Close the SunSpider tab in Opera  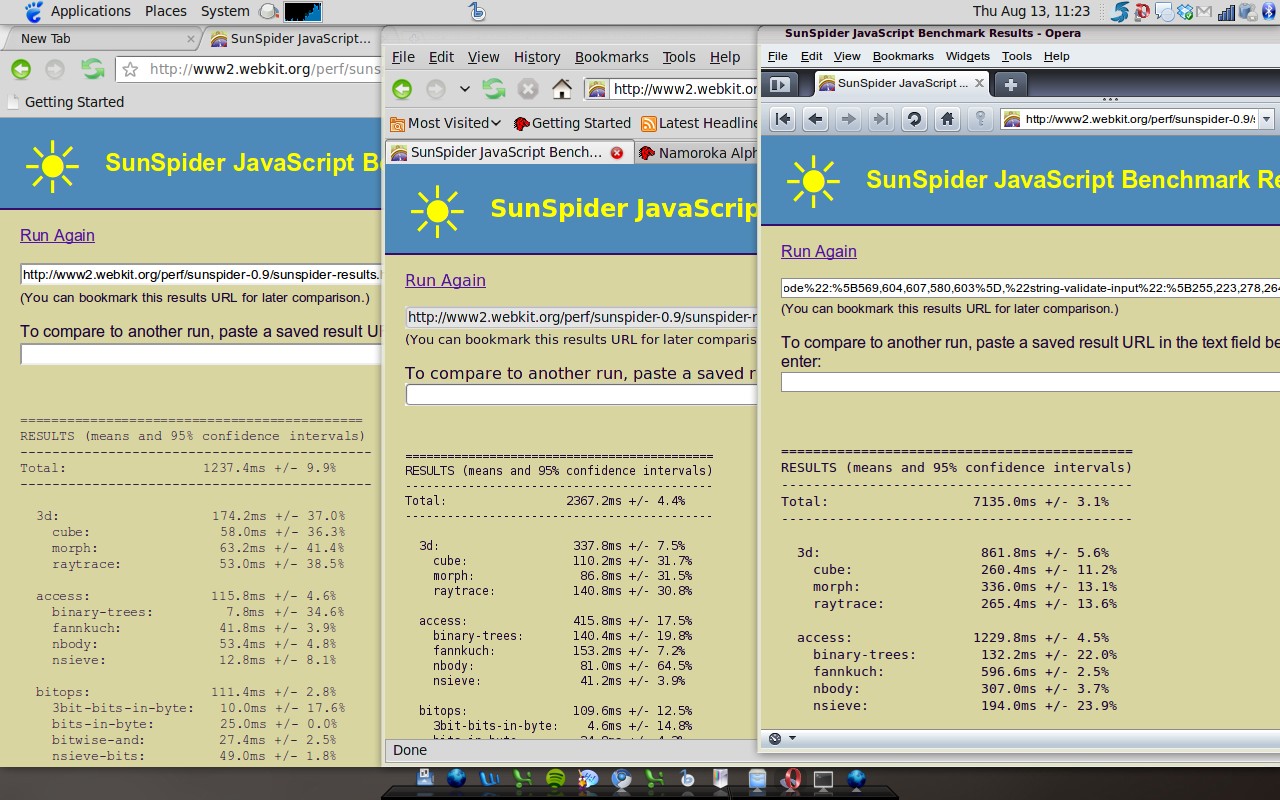tap(980, 83)
